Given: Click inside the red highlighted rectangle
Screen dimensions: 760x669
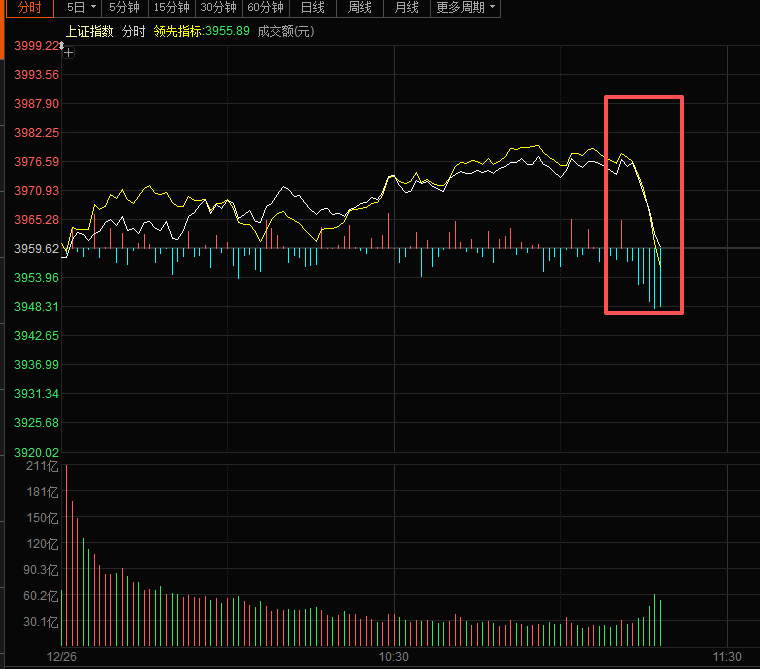Looking at the screenshot, I should tap(644, 204).
